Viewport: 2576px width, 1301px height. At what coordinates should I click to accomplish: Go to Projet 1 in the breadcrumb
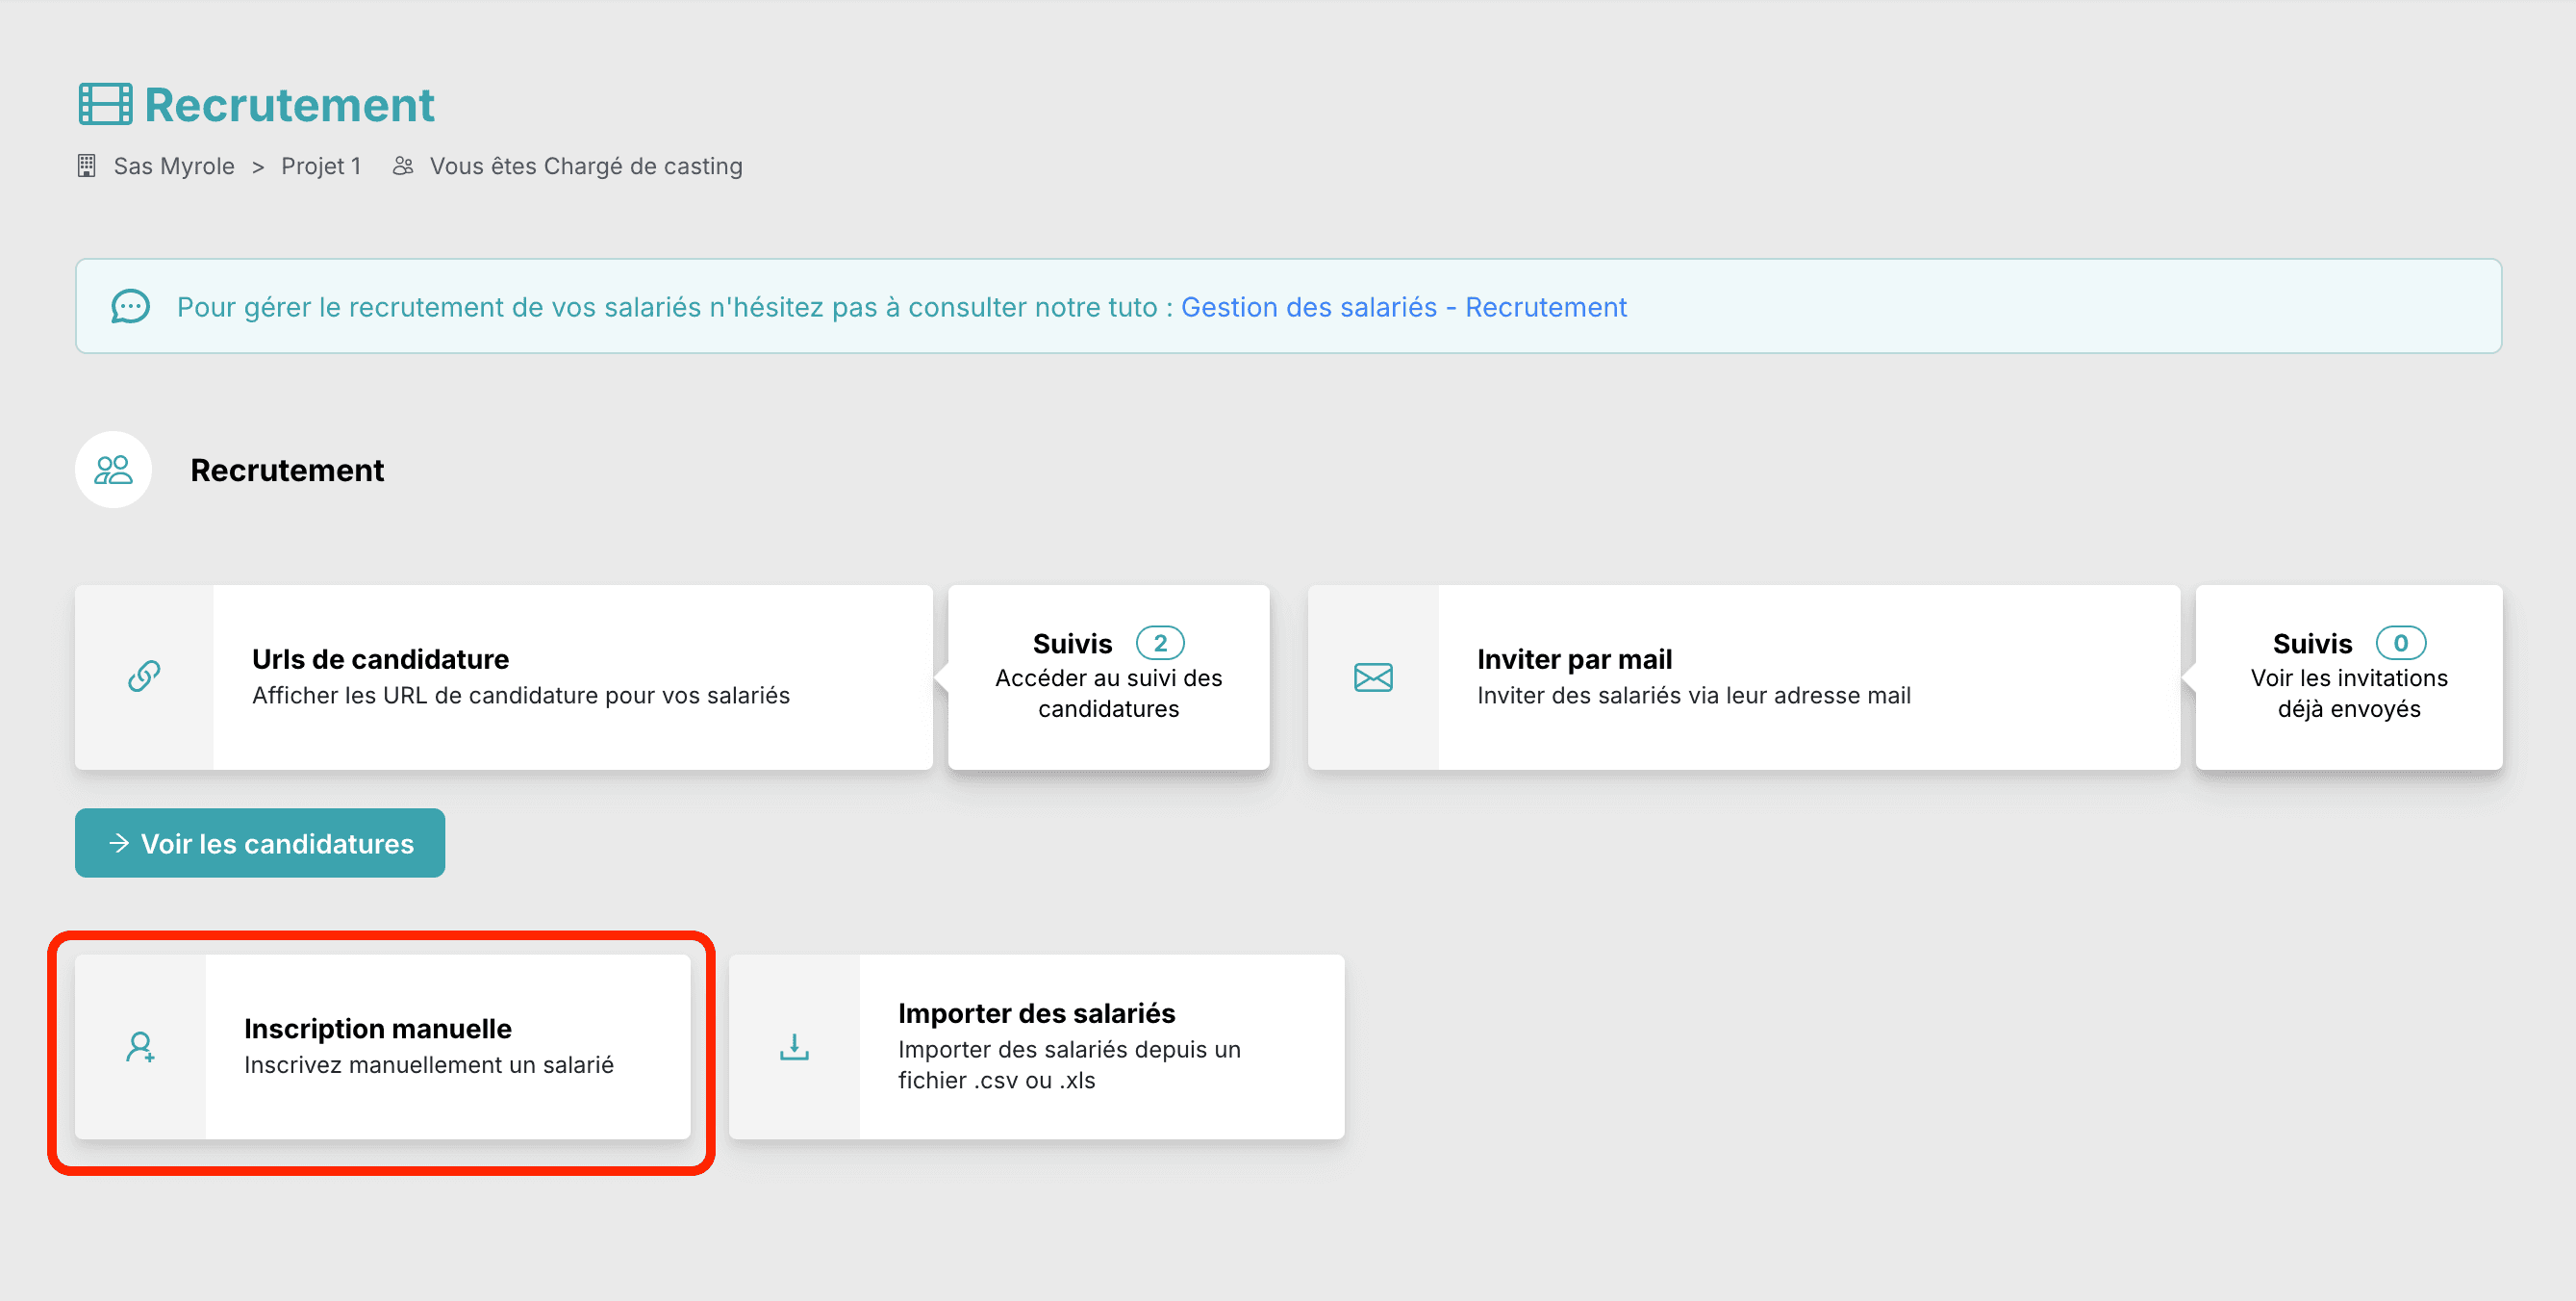(x=321, y=166)
